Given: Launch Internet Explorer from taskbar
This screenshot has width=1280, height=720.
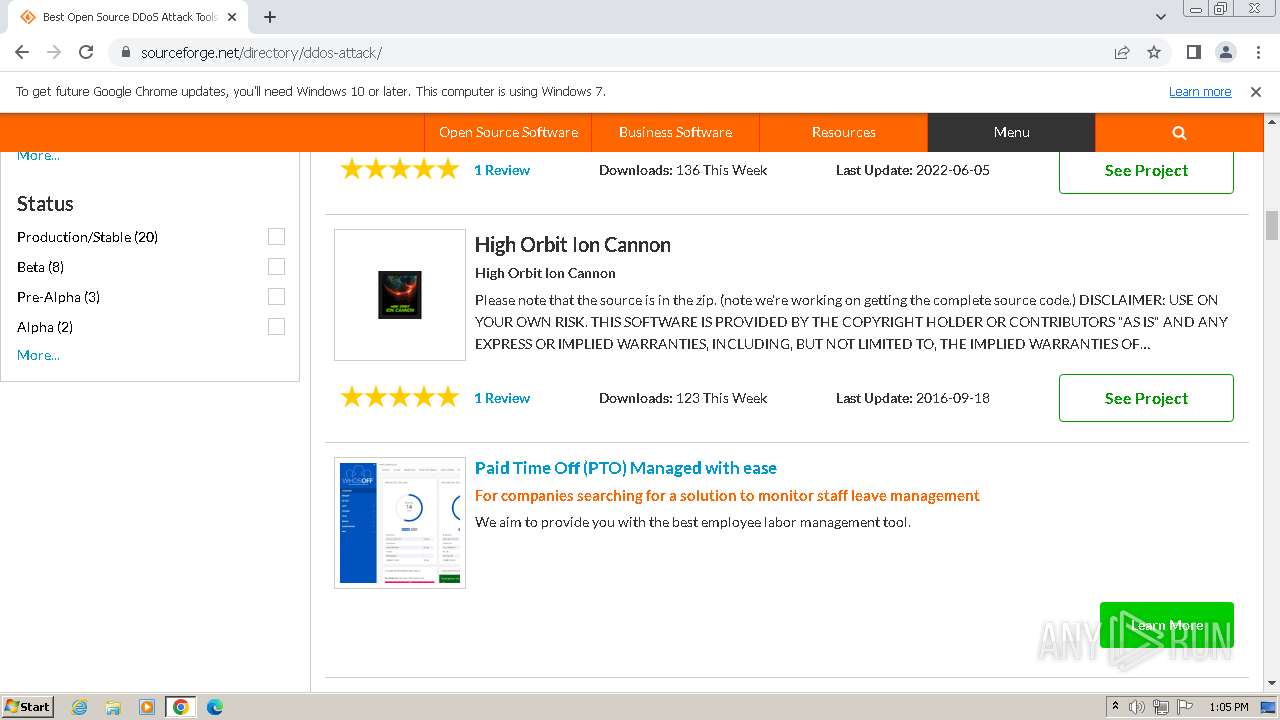Looking at the screenshot, I should click(79, 707).
